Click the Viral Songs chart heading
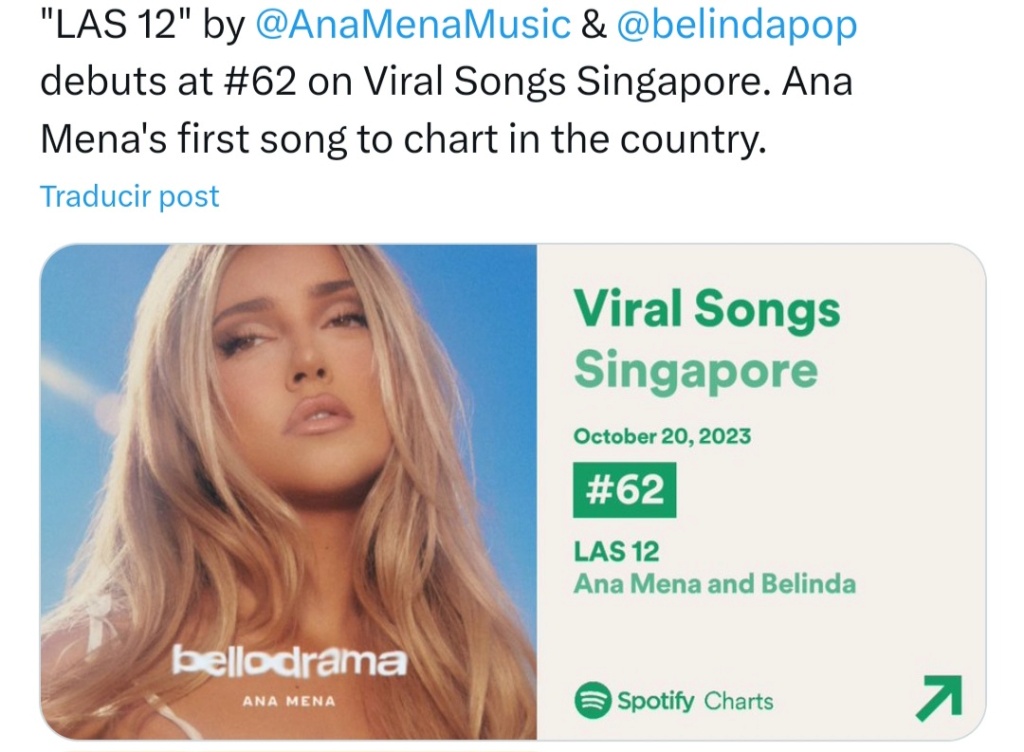The width and height of the screenshot is (1024, 752). tap(707, 309)
